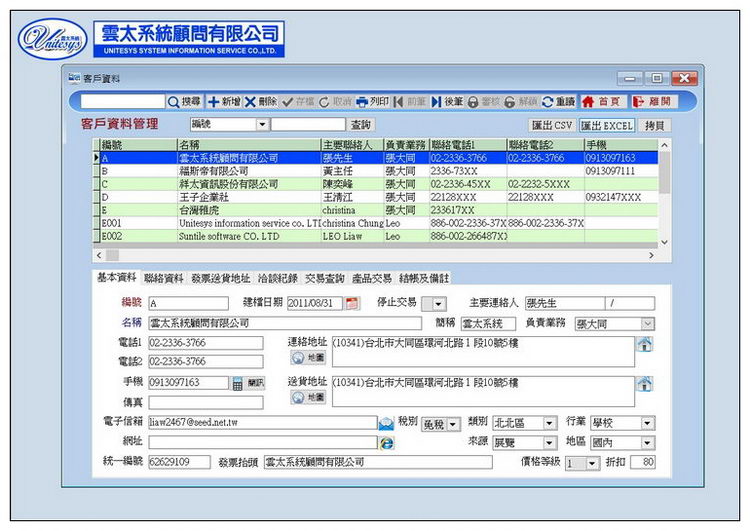Select row 王子企業社
Screen dimensions: 750x531
[x=375, y=197]
